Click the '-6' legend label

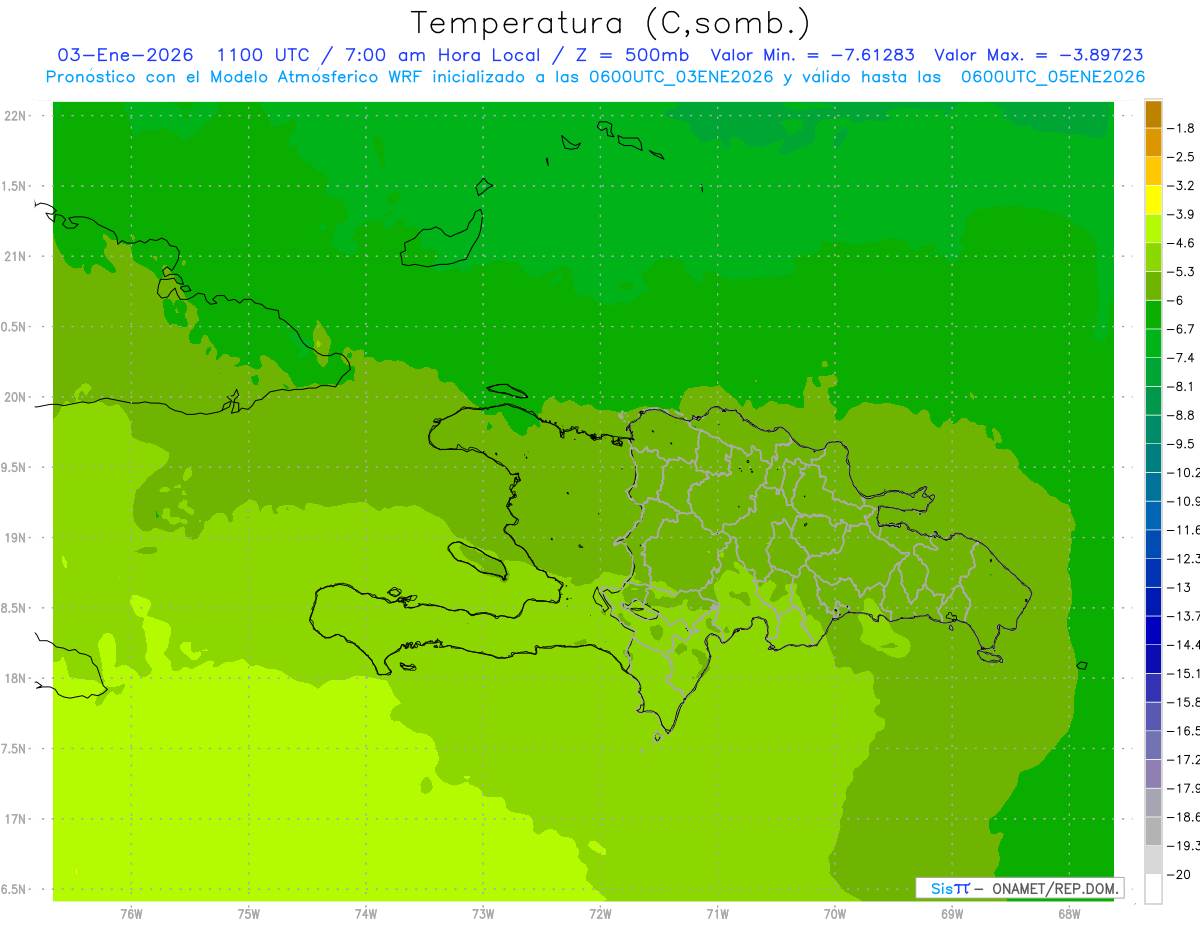(x=1176, y=300)
